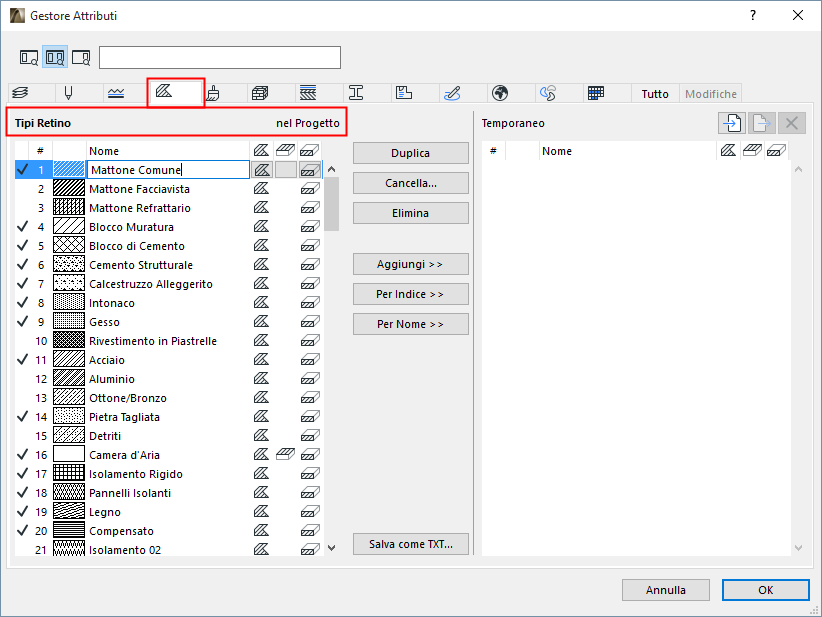The width and height of the screenshot is (822, 617).
Task: Click cut fill icon for Mattone Comune
Action: pos(310,170)
